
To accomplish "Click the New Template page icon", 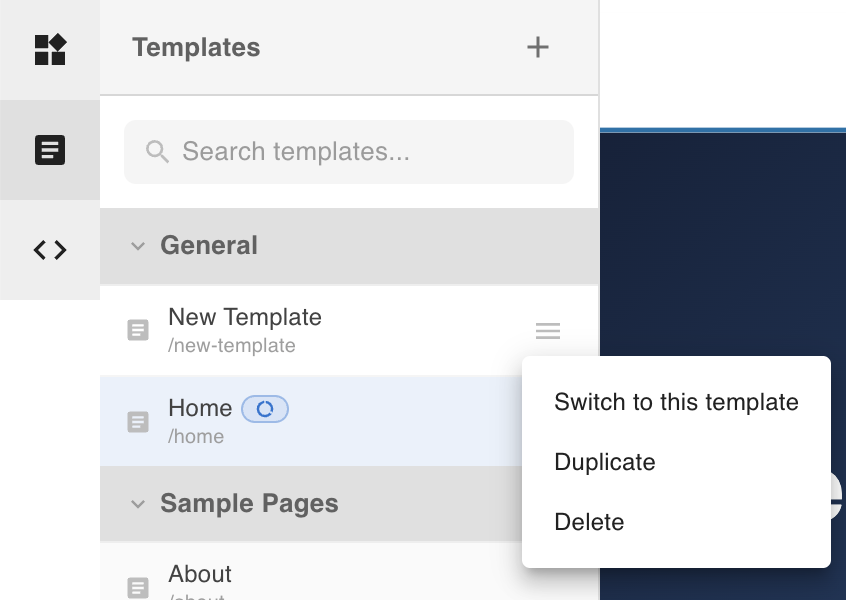I will (x=138, y=330).
